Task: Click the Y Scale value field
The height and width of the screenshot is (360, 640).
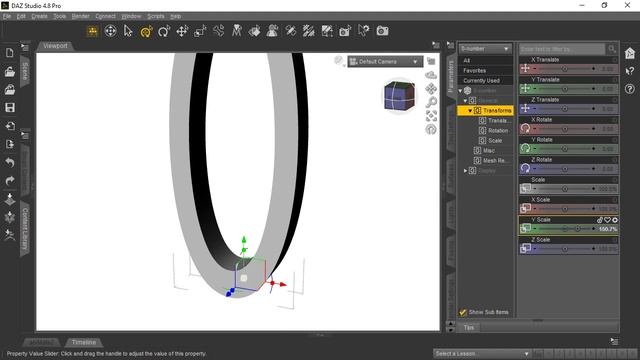Action: pos(607,229)
